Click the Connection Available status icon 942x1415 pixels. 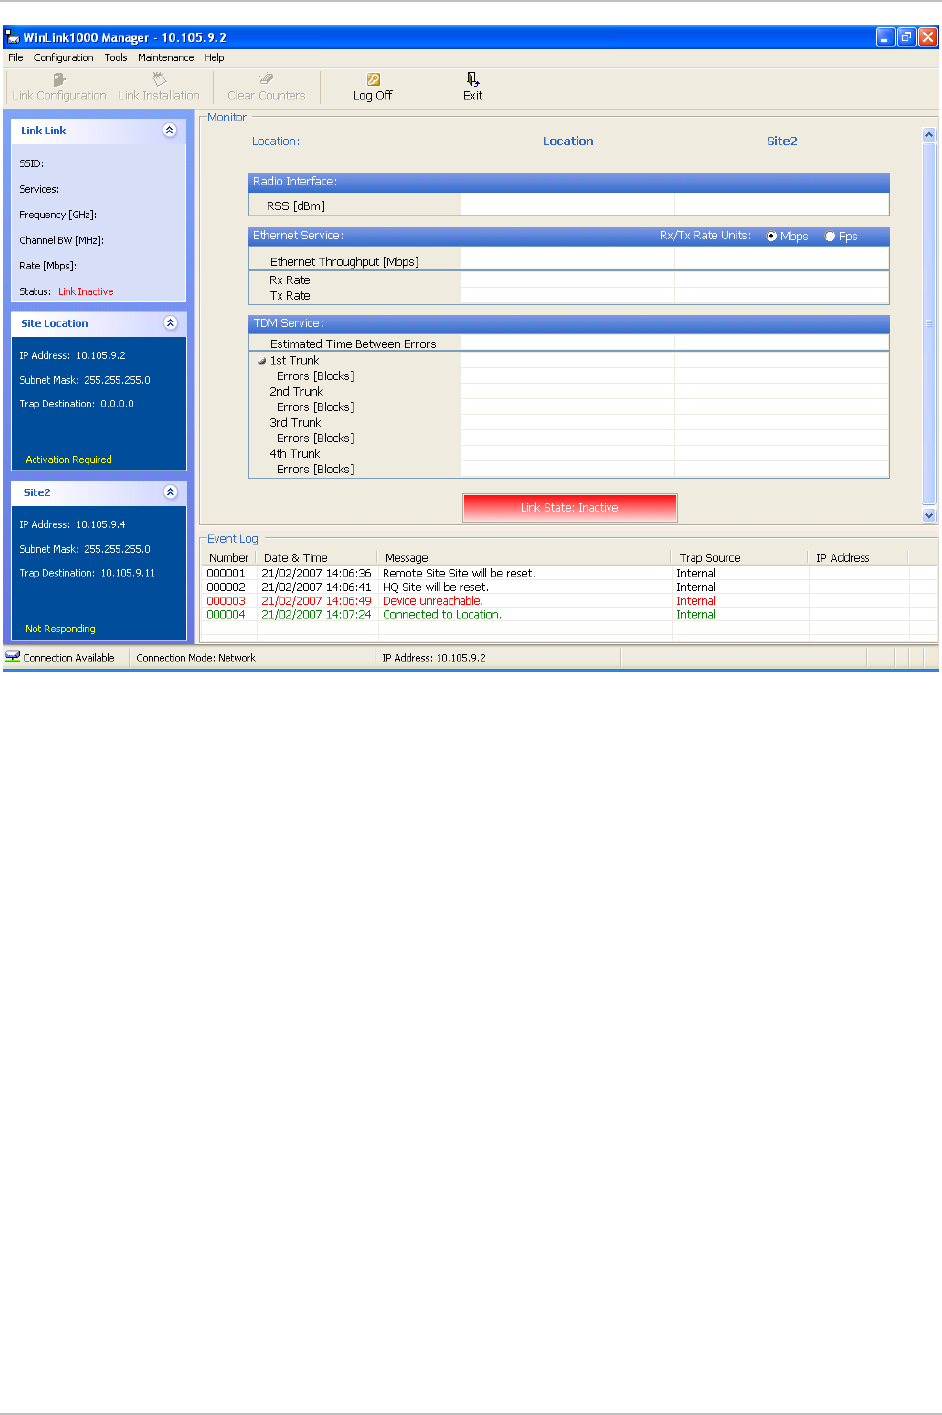pos(12,657)
